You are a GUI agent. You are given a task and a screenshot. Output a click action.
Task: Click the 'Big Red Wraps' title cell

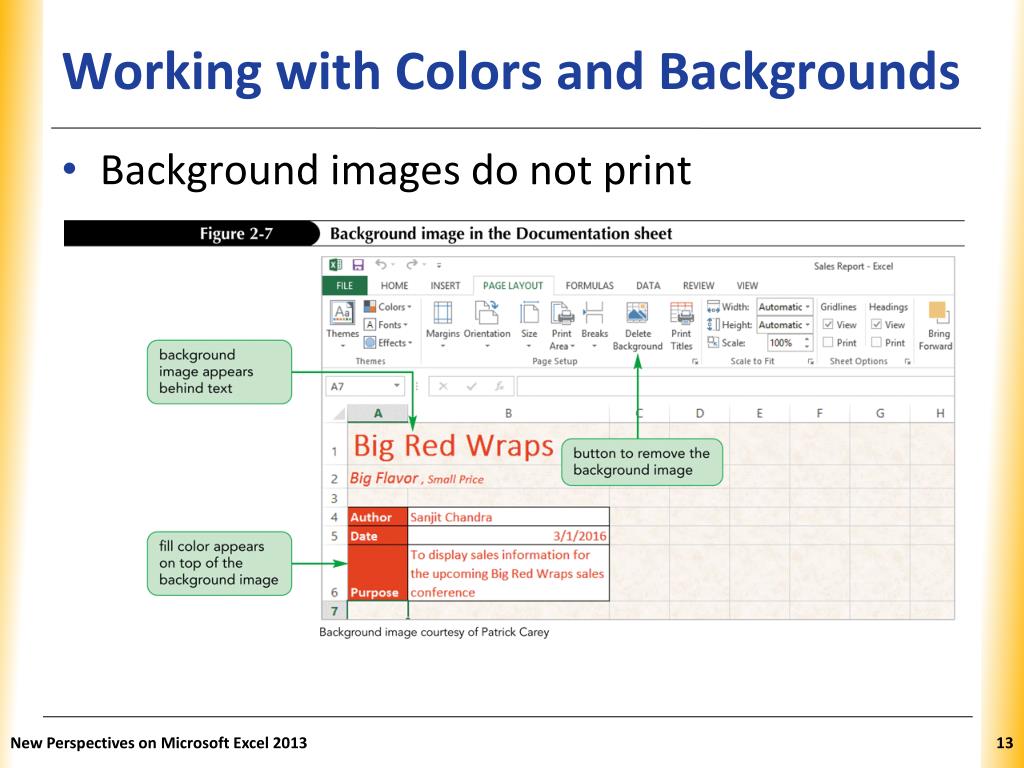(453, 446)
